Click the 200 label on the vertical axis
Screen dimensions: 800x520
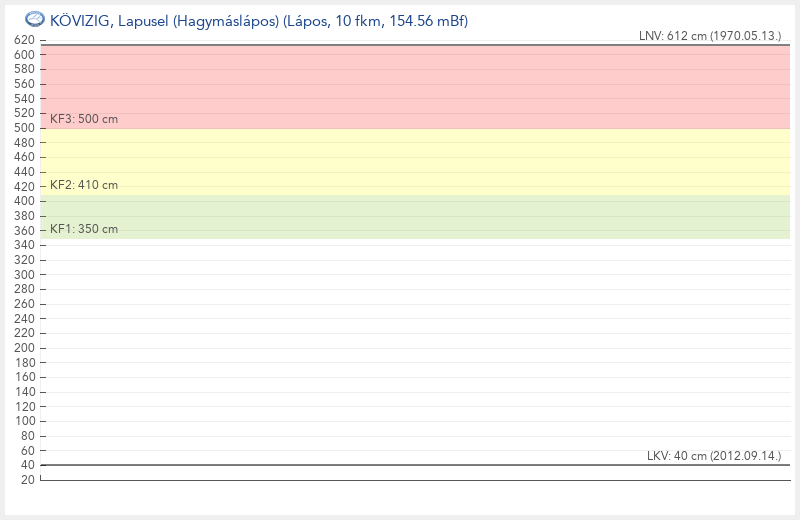tap(25, 348)
